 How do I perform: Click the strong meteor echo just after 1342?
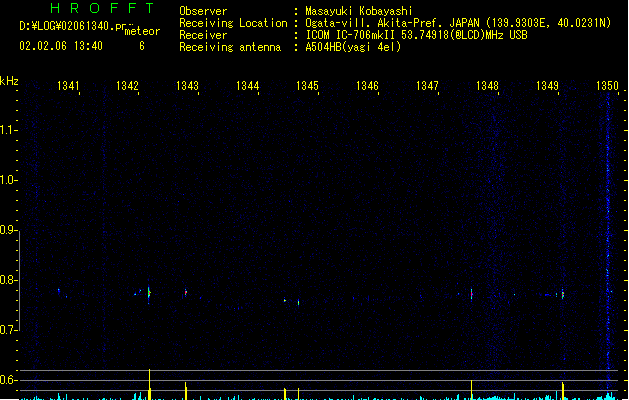click(149, 293)
